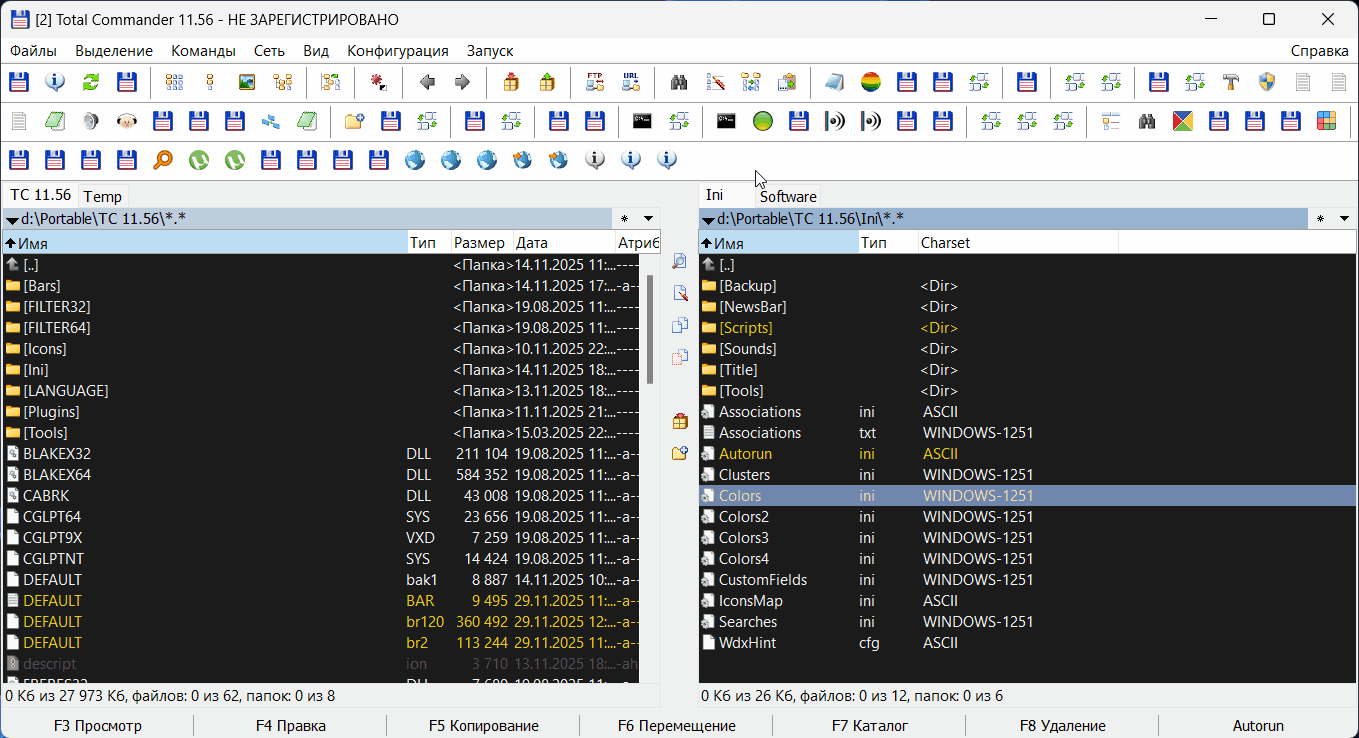Click the hammer tool icon in toolbar
The image size is (1359, 738).
(1231, 82)
